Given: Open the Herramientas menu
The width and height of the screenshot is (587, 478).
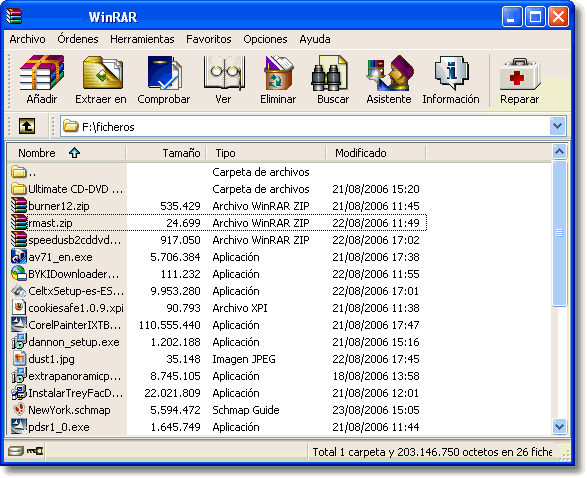Looking at the screenshot, I should 142,39.
